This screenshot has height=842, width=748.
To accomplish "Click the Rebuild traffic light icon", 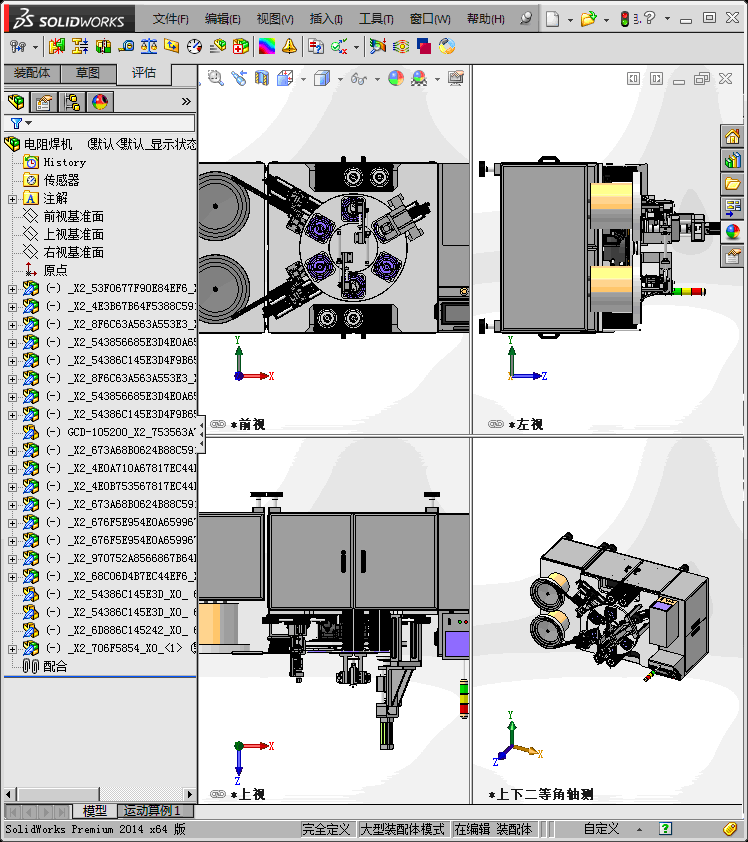I will 624,19.
